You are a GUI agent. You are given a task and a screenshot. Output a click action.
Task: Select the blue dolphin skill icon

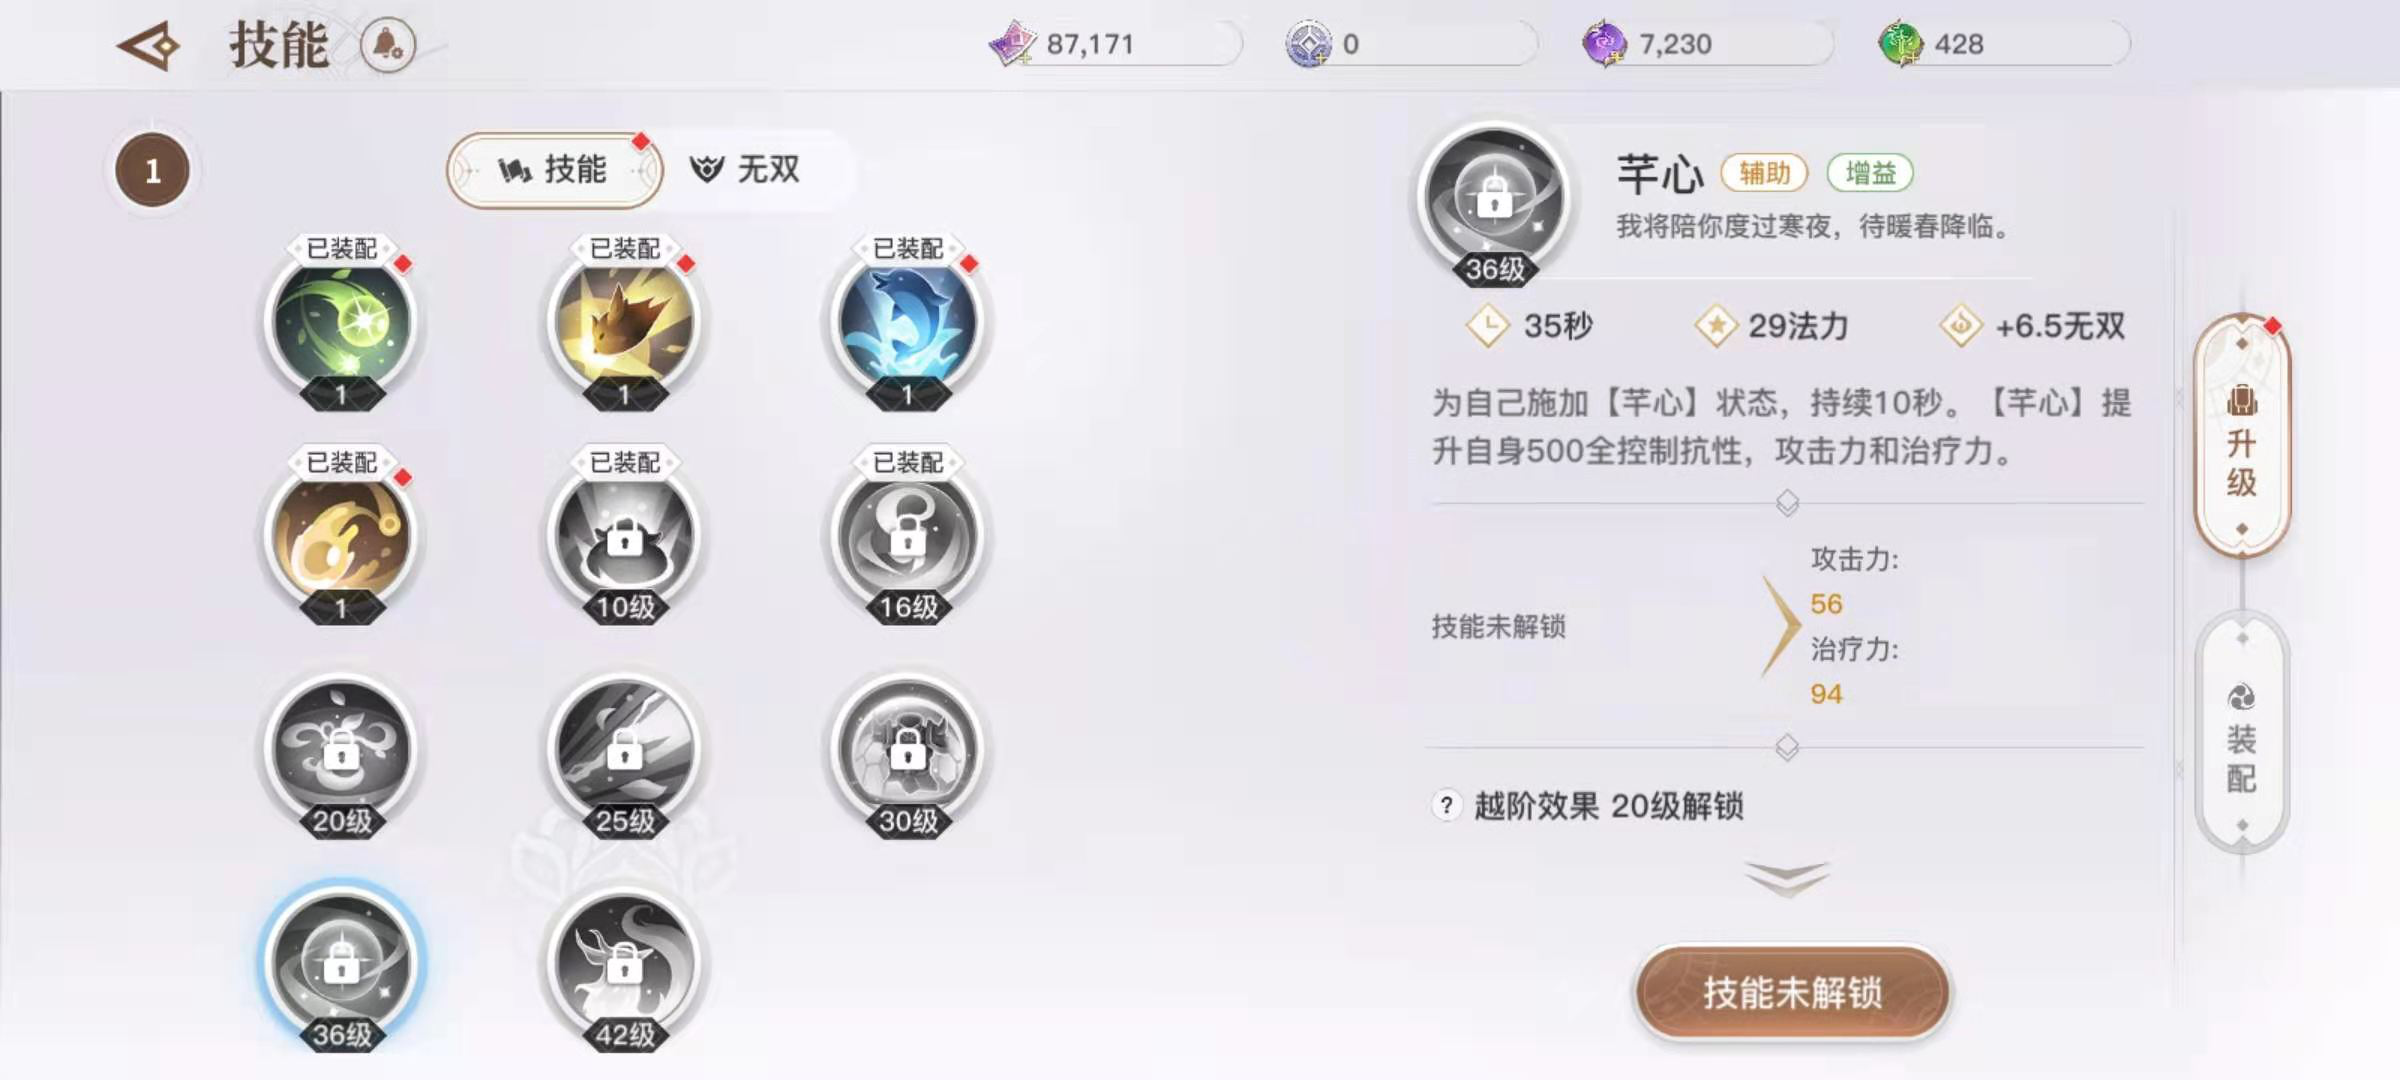click(x=907, y=322)
